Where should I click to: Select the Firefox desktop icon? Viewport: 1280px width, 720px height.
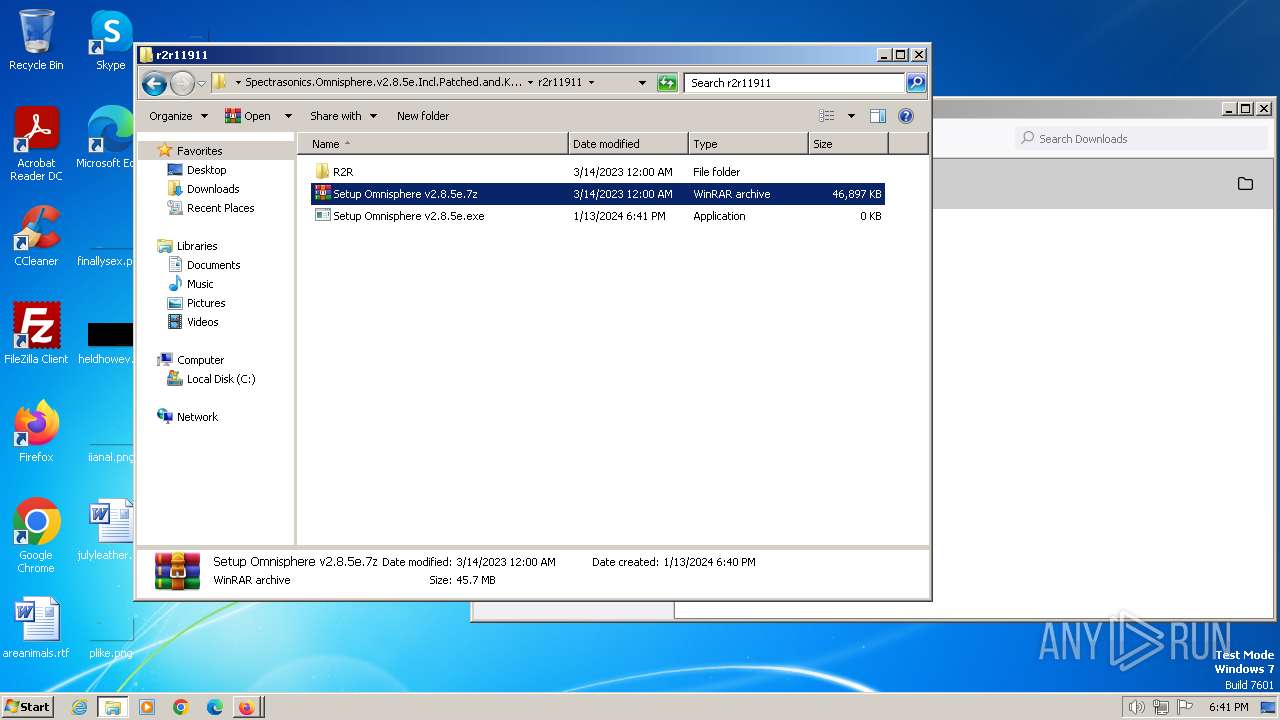[x=36, y=432]
